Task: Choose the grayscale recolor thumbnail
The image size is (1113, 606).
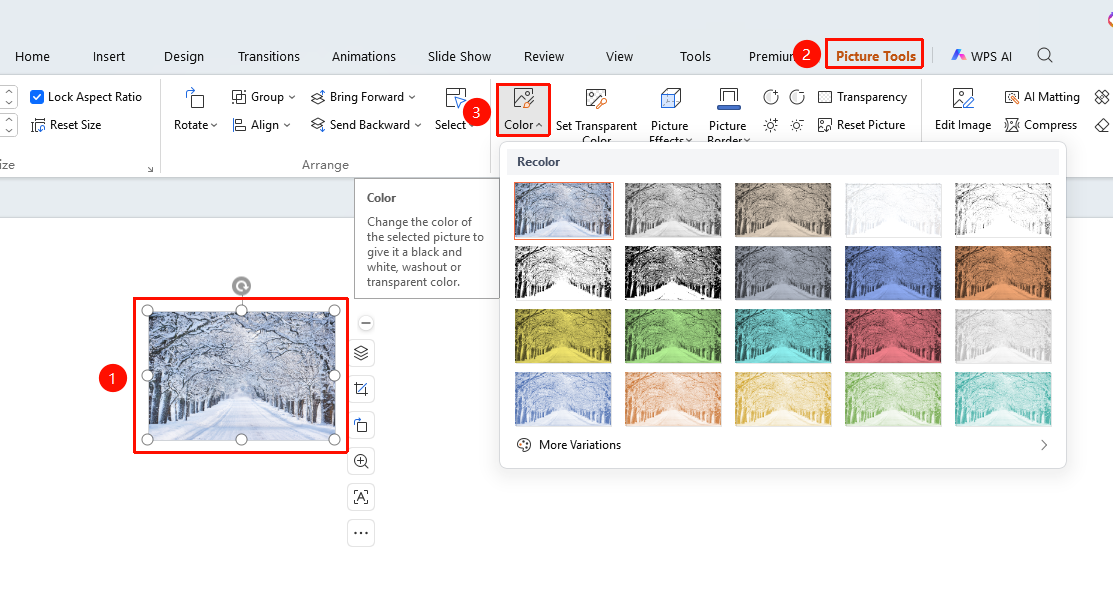Action: (x=673, y=209)
